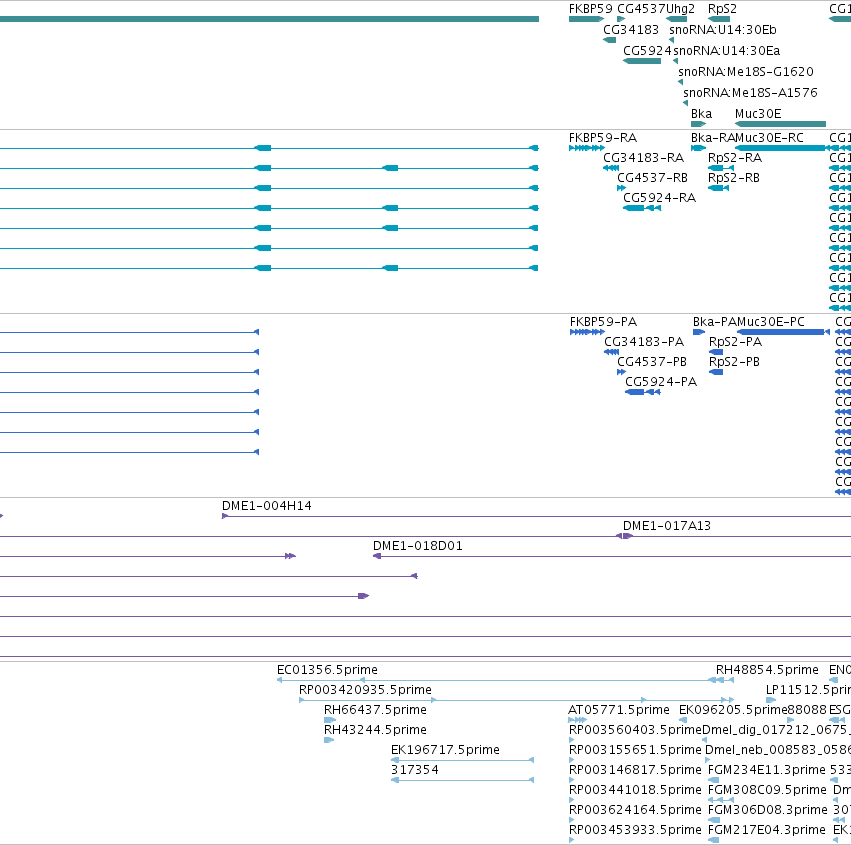The width and height of the screenshot is (851, 845).
Task: Click the CG5924 gene label
Action: [647, 50]
